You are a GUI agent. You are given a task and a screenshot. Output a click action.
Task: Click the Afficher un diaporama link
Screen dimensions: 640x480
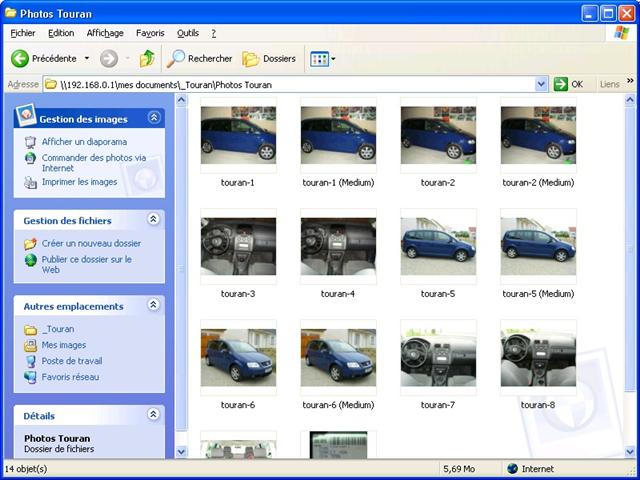[x=84, y=142]
